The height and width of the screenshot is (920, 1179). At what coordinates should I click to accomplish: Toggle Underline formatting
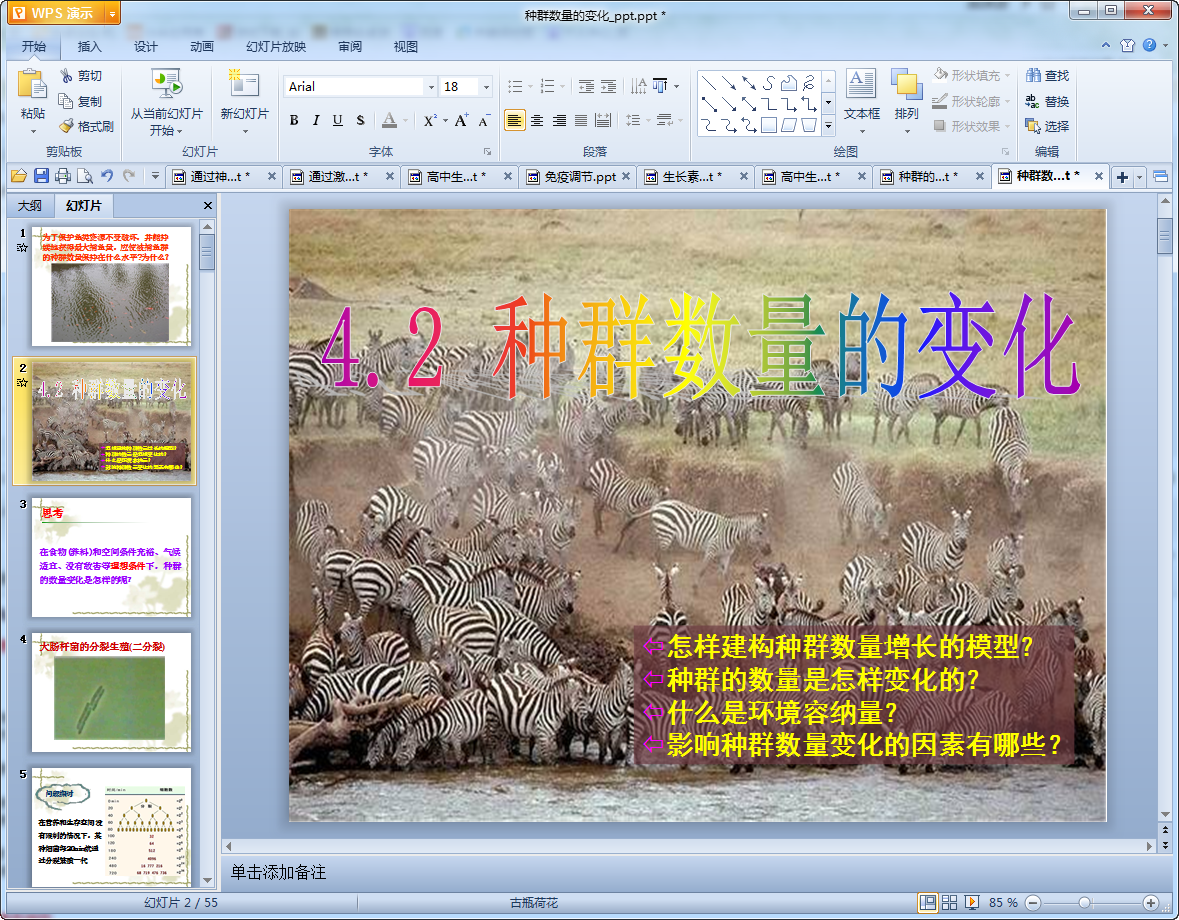[338, 120]
